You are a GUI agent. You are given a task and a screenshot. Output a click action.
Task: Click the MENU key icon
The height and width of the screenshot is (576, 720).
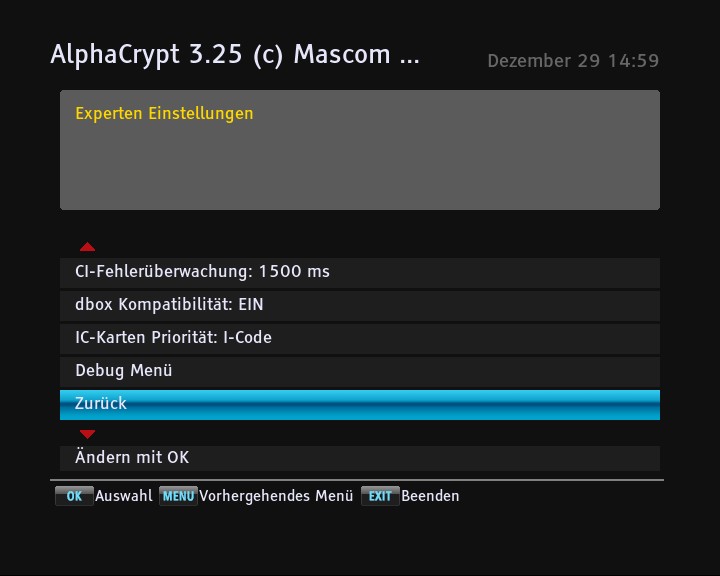point(178,496)
